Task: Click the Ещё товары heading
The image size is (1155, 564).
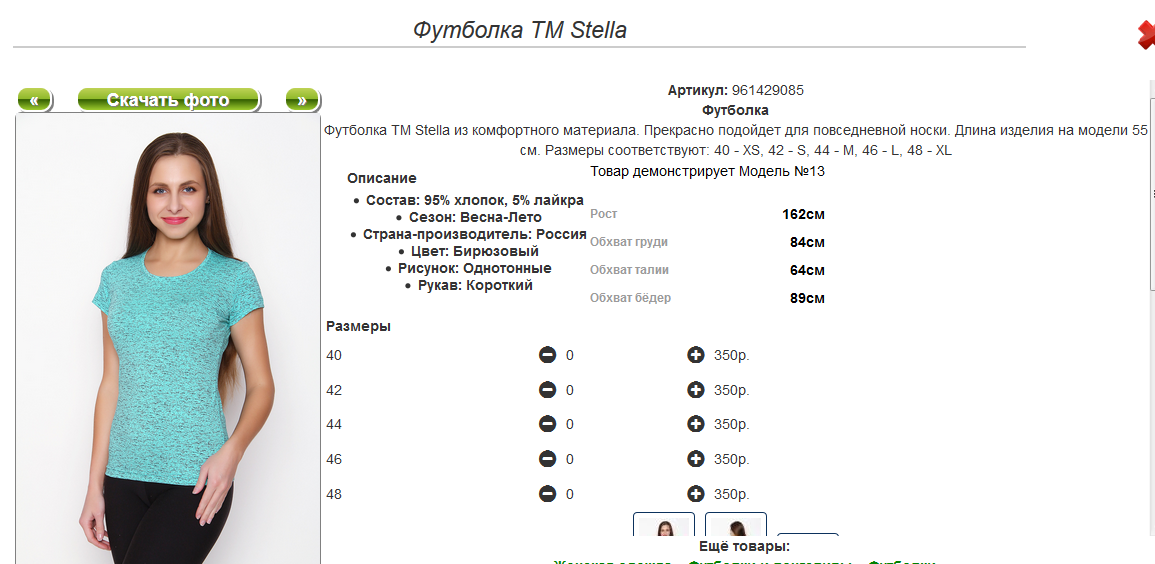Action: [744, 546]
